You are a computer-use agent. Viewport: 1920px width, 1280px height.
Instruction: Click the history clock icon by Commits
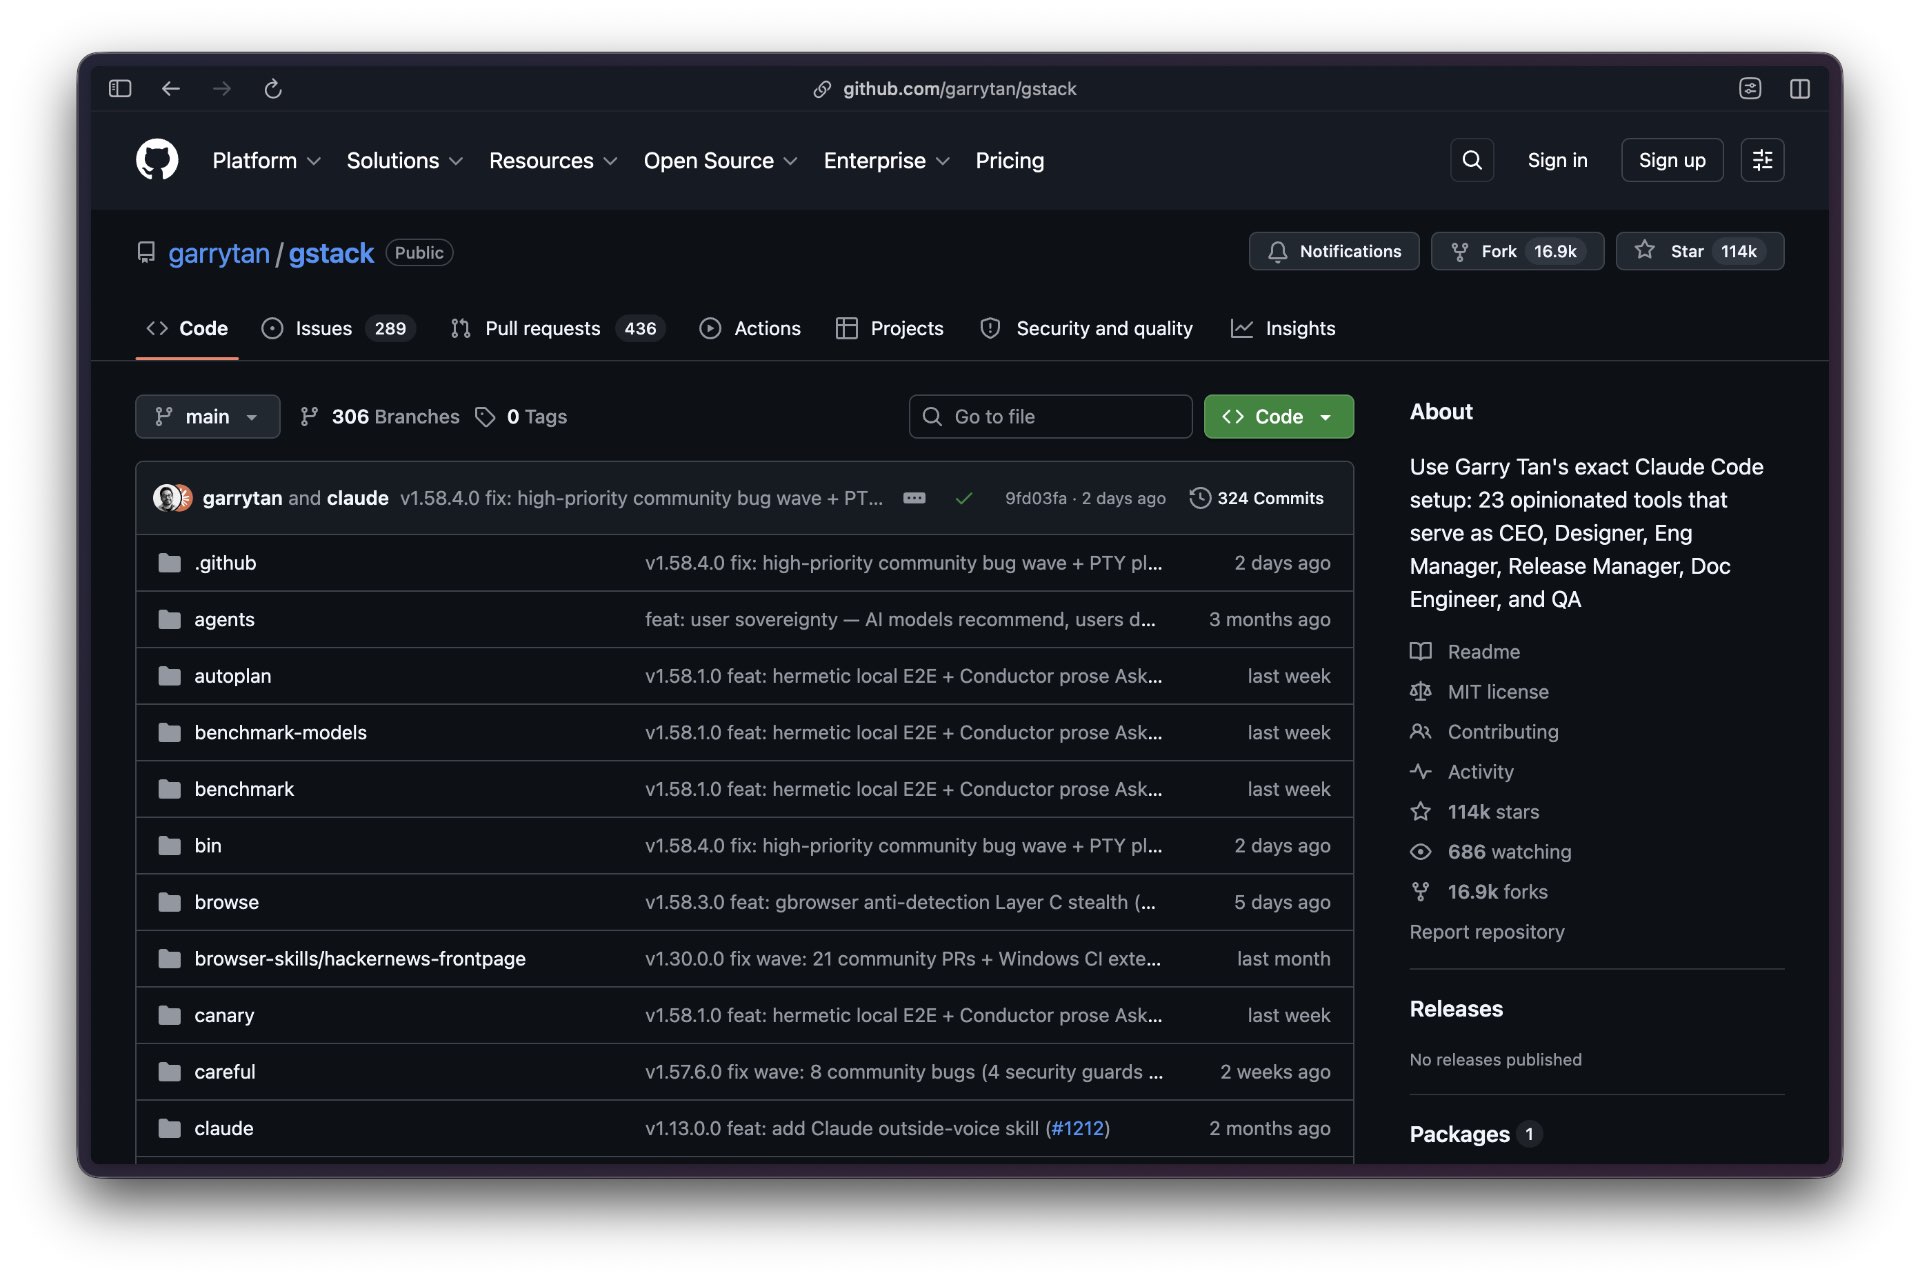(1200, 498)
